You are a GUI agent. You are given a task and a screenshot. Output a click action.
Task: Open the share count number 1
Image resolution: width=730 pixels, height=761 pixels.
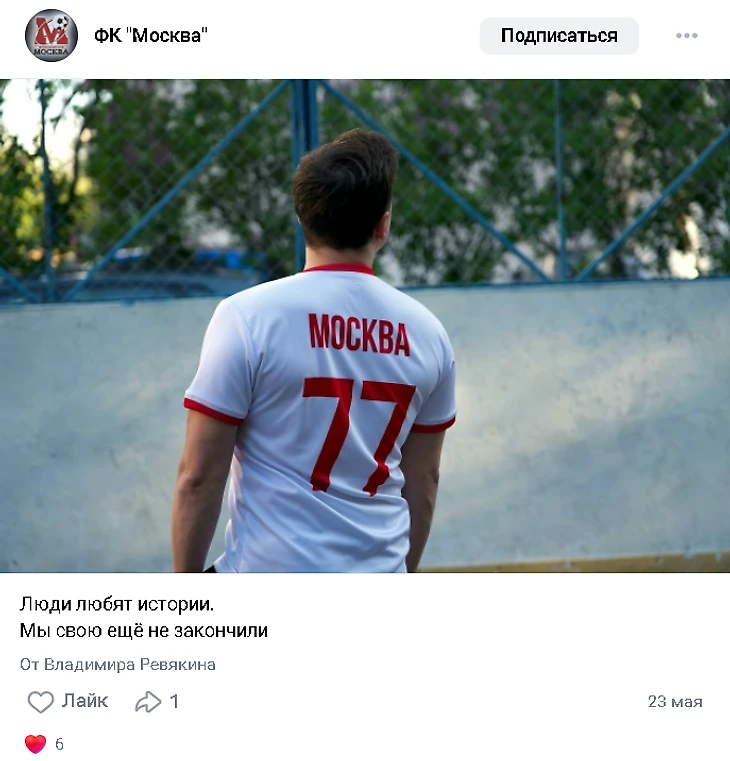174,701
